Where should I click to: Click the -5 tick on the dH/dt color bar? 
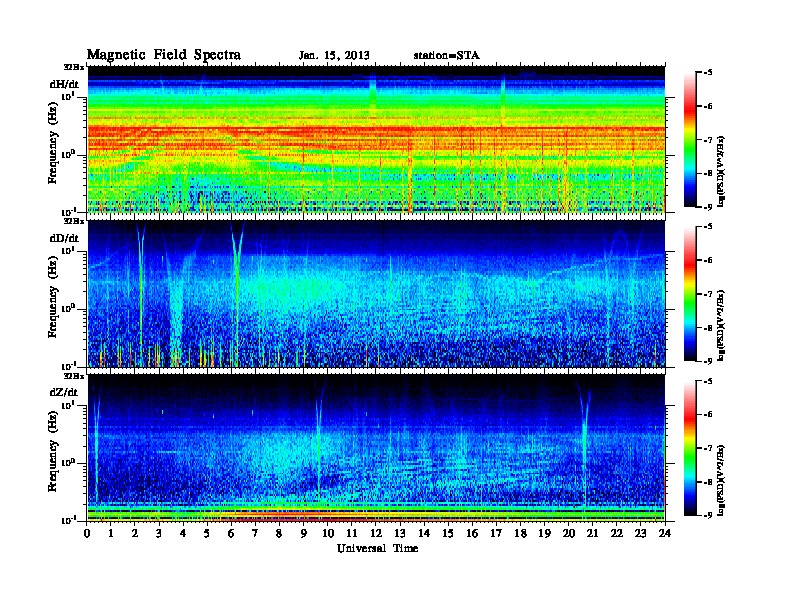click(708, 73)
